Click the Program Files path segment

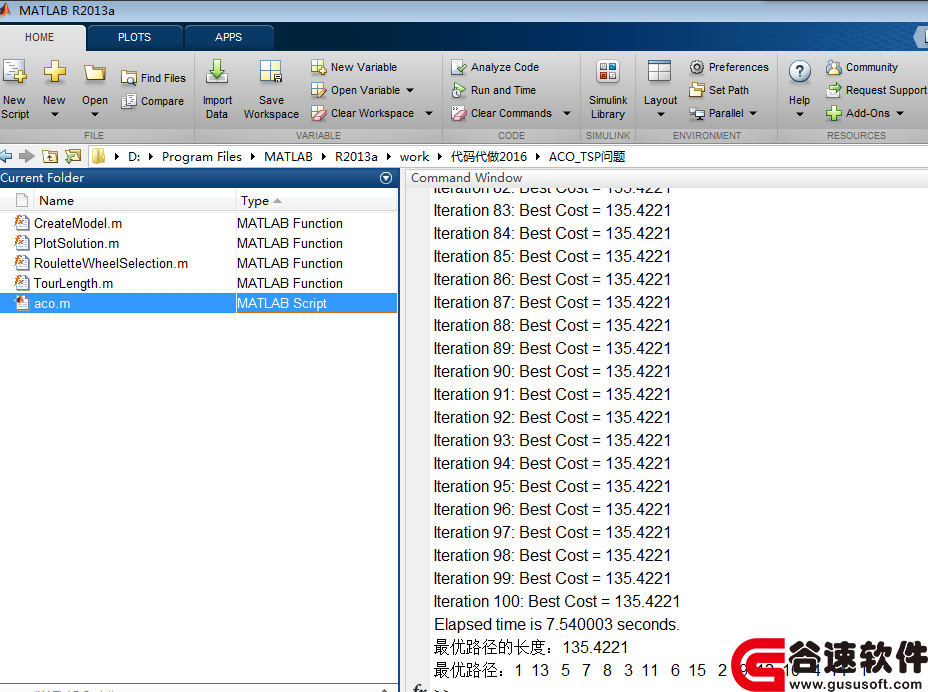[x=202, y=157]
